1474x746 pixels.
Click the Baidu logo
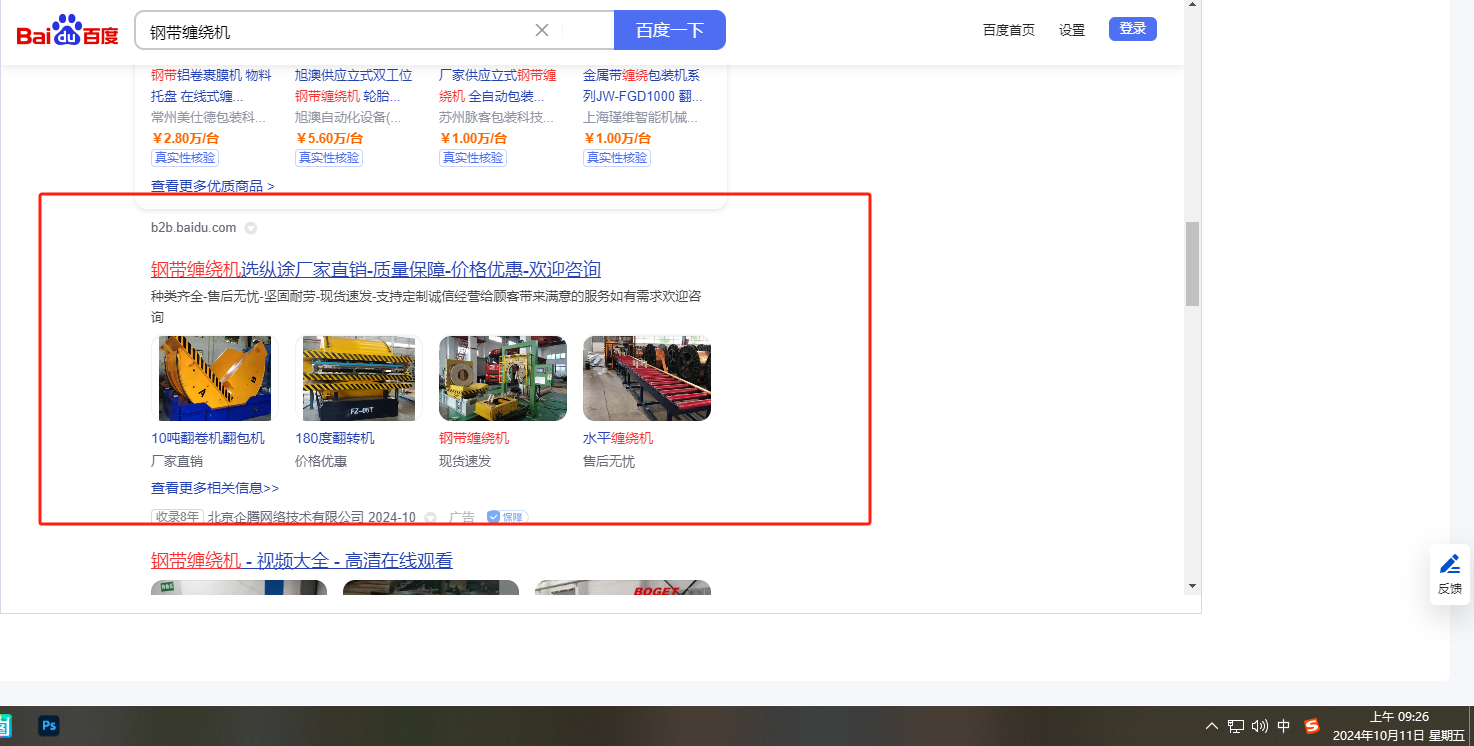tap(67, 31)
